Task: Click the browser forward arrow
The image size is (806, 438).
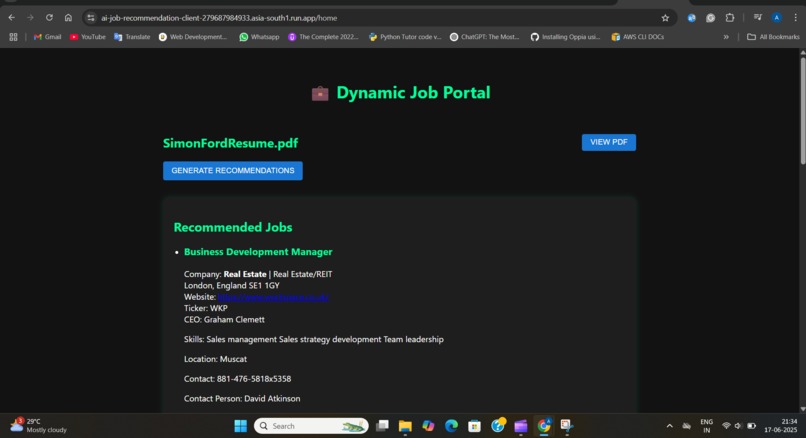Action: [x=30, y=17]
